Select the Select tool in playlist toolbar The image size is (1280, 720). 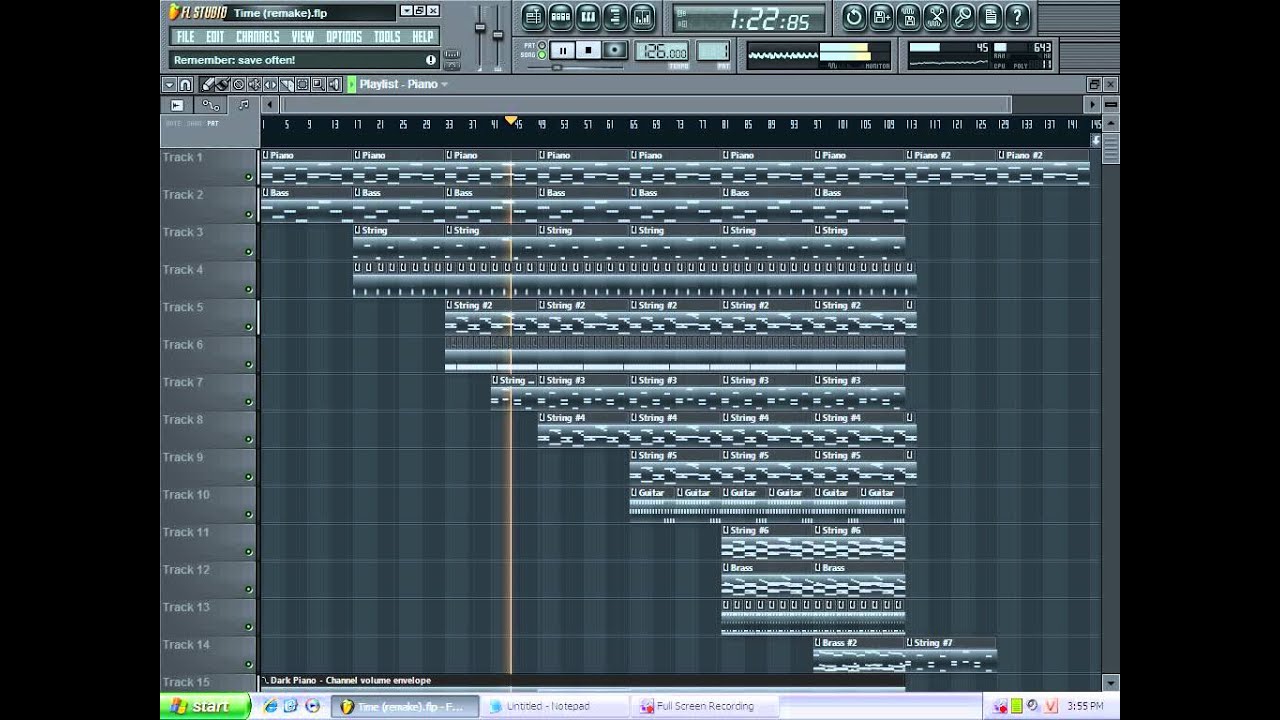(x=302, y=85)
